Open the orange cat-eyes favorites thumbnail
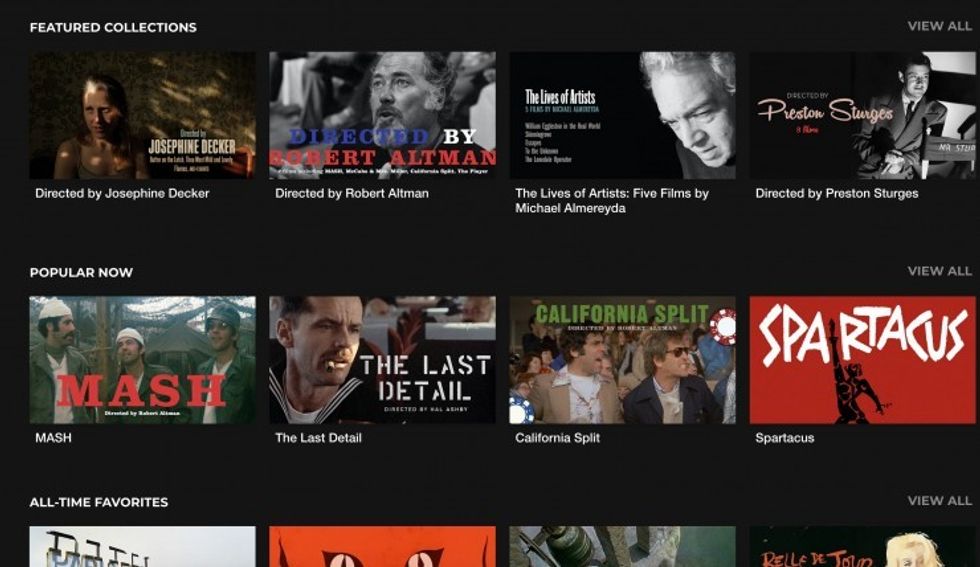The width and height of the screenshot is (980, 567). click(x=382, y=546)
